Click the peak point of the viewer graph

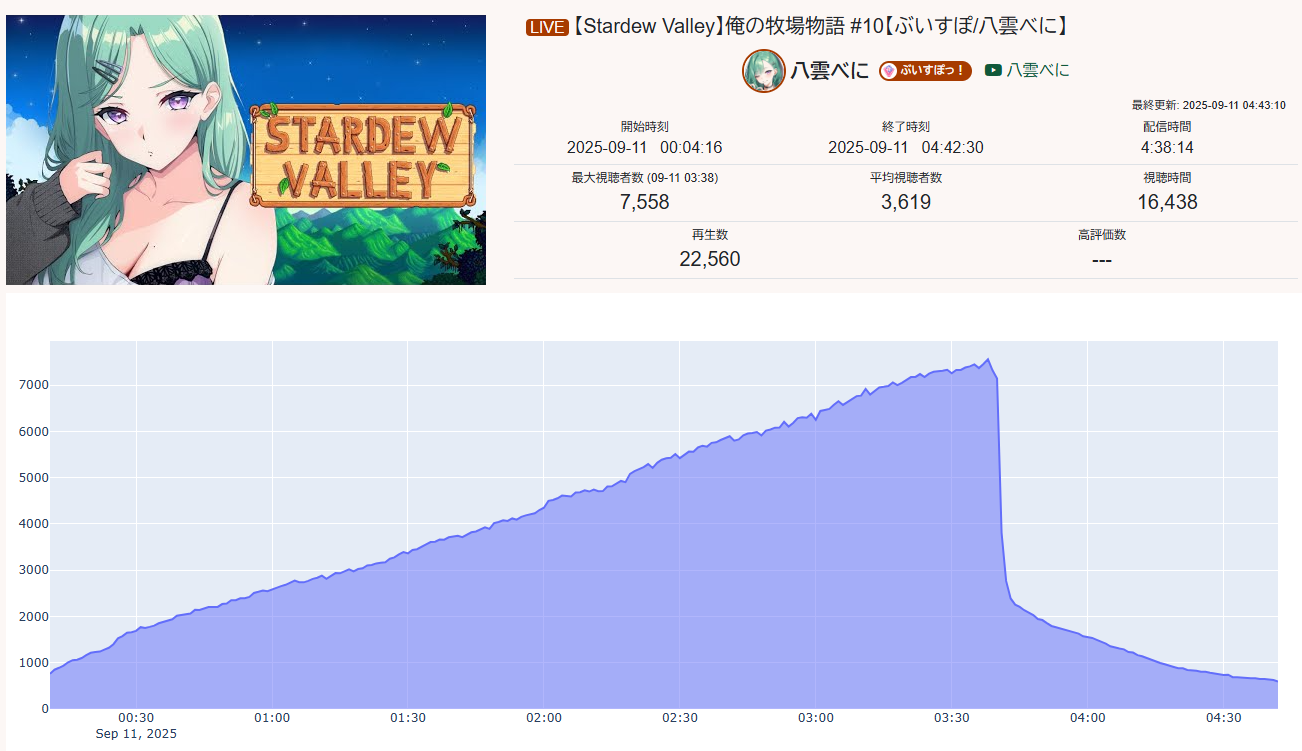click(x=987, y=359)
